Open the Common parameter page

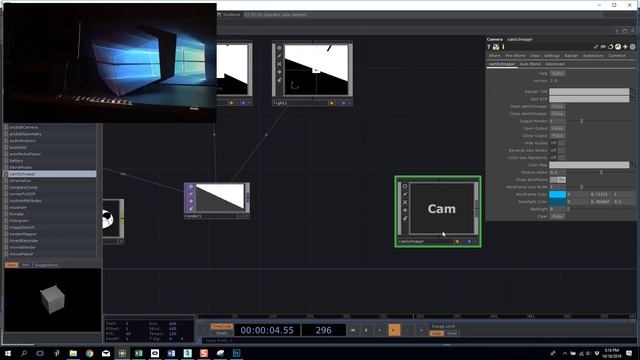[617, 56]
